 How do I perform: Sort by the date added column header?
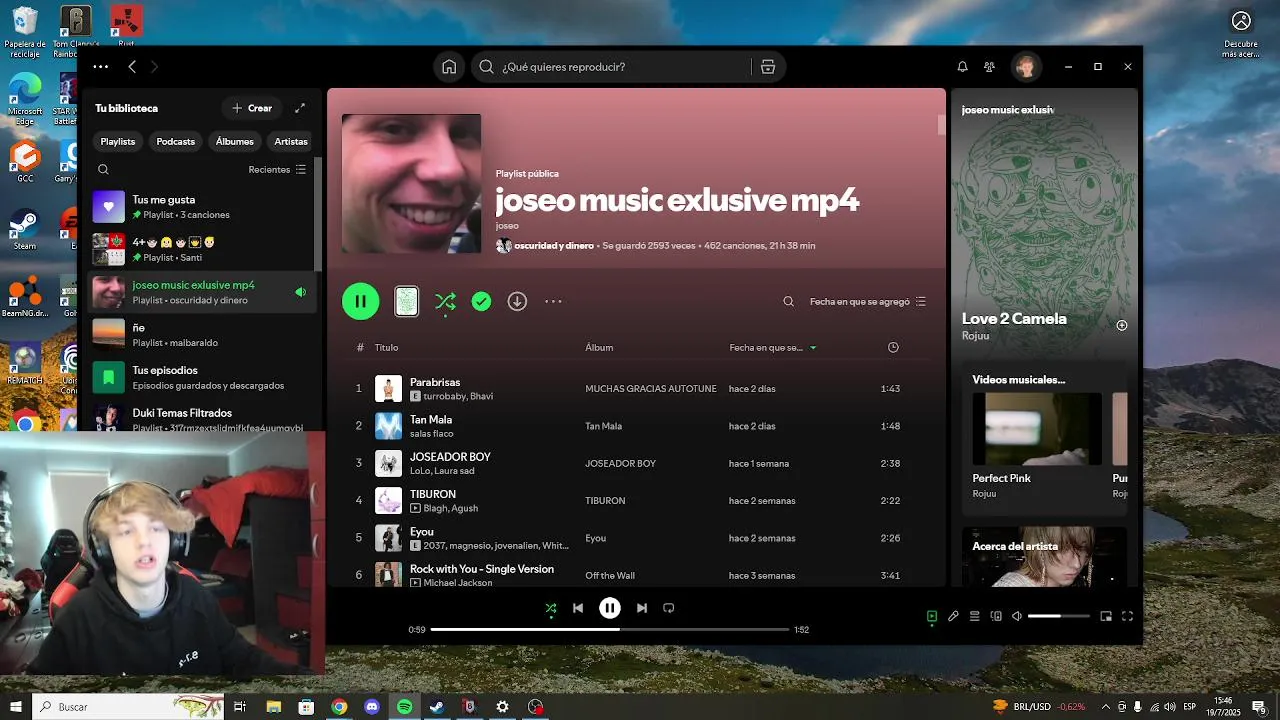[772, 347]
